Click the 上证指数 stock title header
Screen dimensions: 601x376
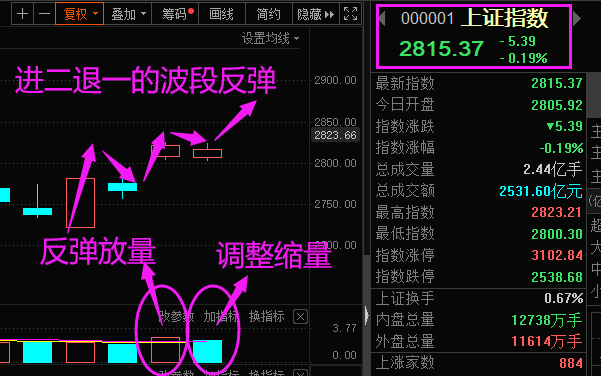[504, 18]
